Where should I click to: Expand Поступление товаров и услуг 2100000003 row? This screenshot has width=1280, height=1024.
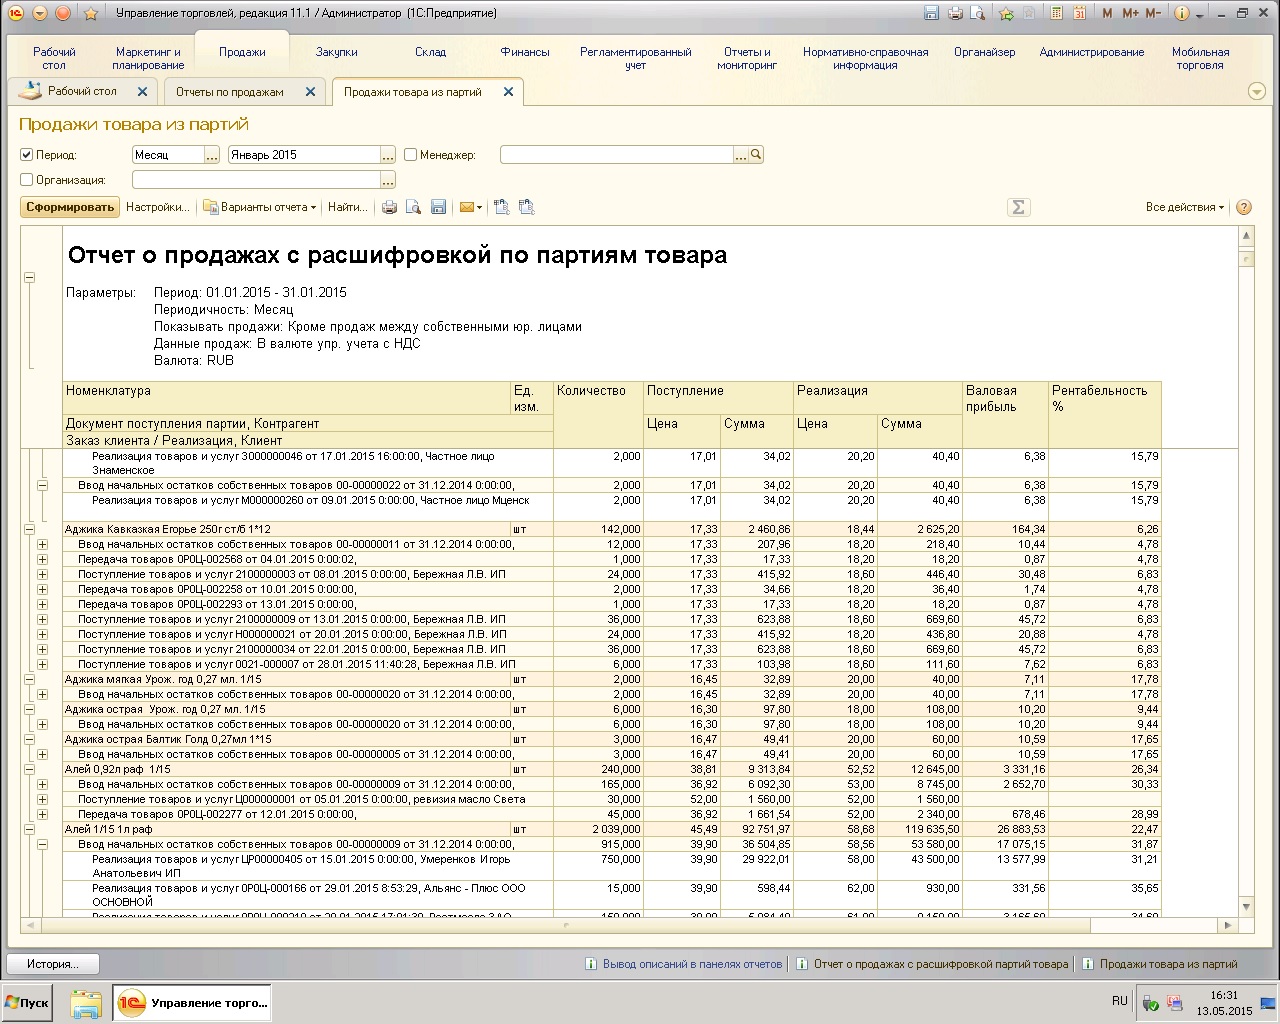[43, 575]
